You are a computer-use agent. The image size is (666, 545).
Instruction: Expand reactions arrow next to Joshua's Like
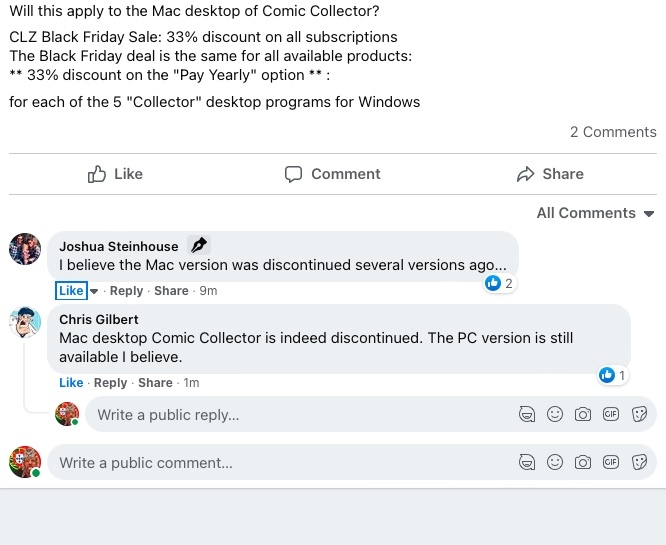(94, 291)
